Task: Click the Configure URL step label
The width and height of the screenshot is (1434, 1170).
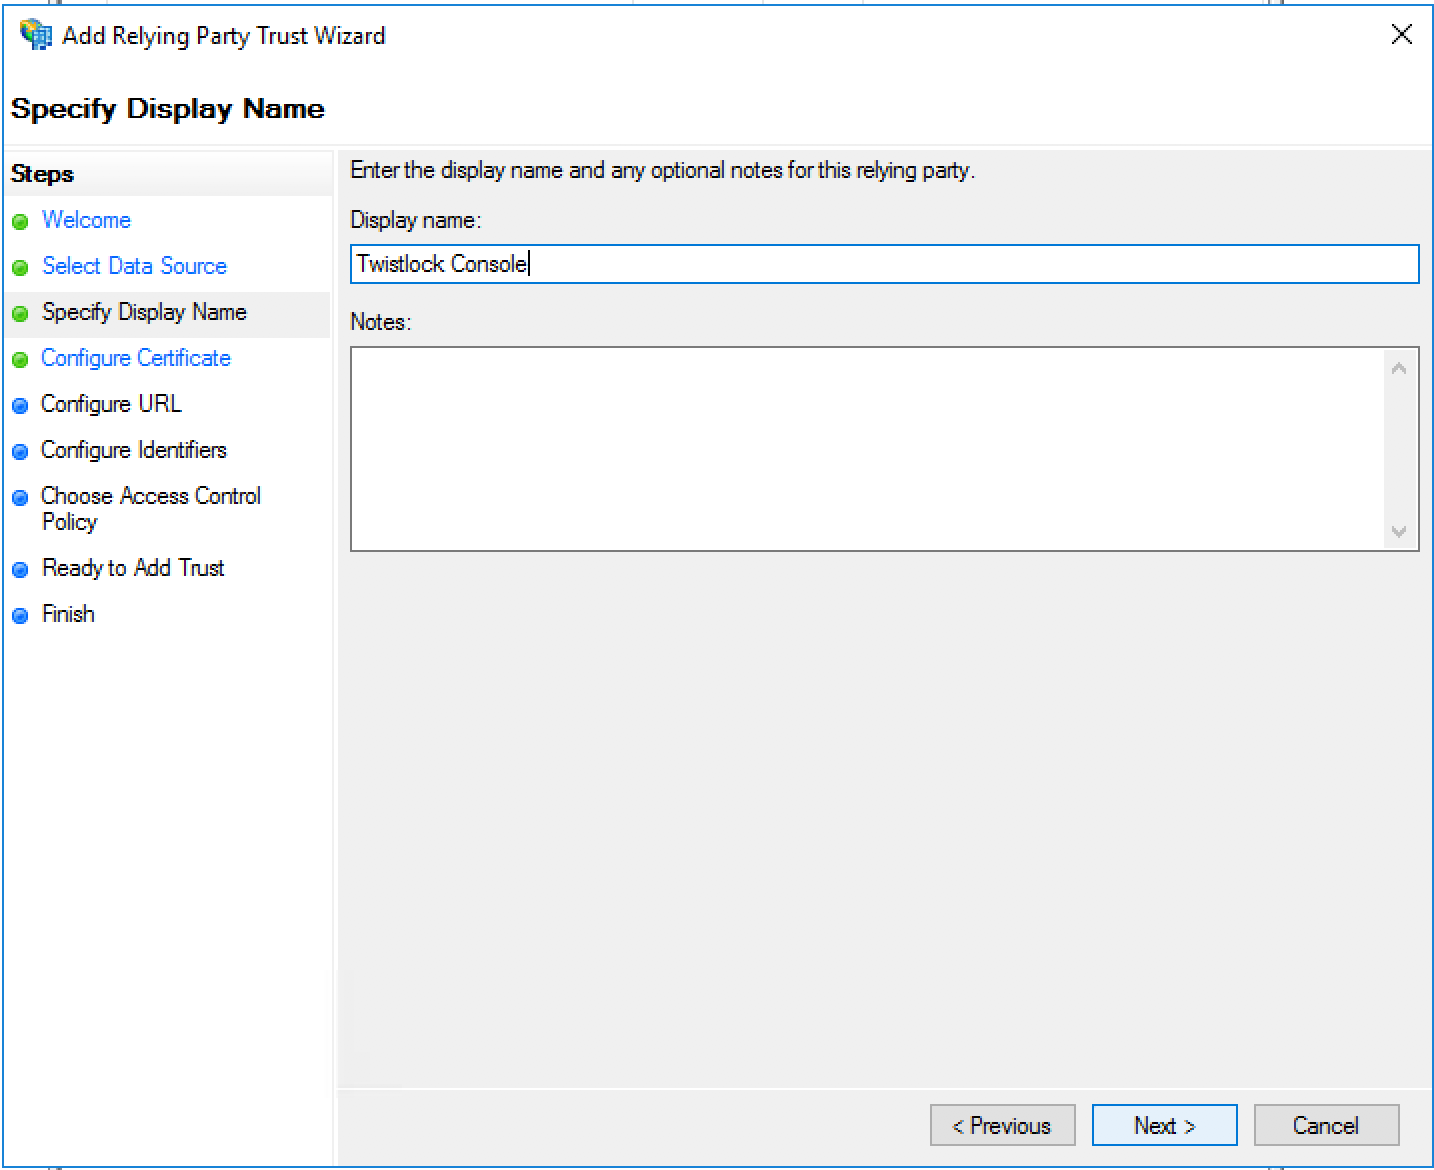Action: [x=111, y=404]
